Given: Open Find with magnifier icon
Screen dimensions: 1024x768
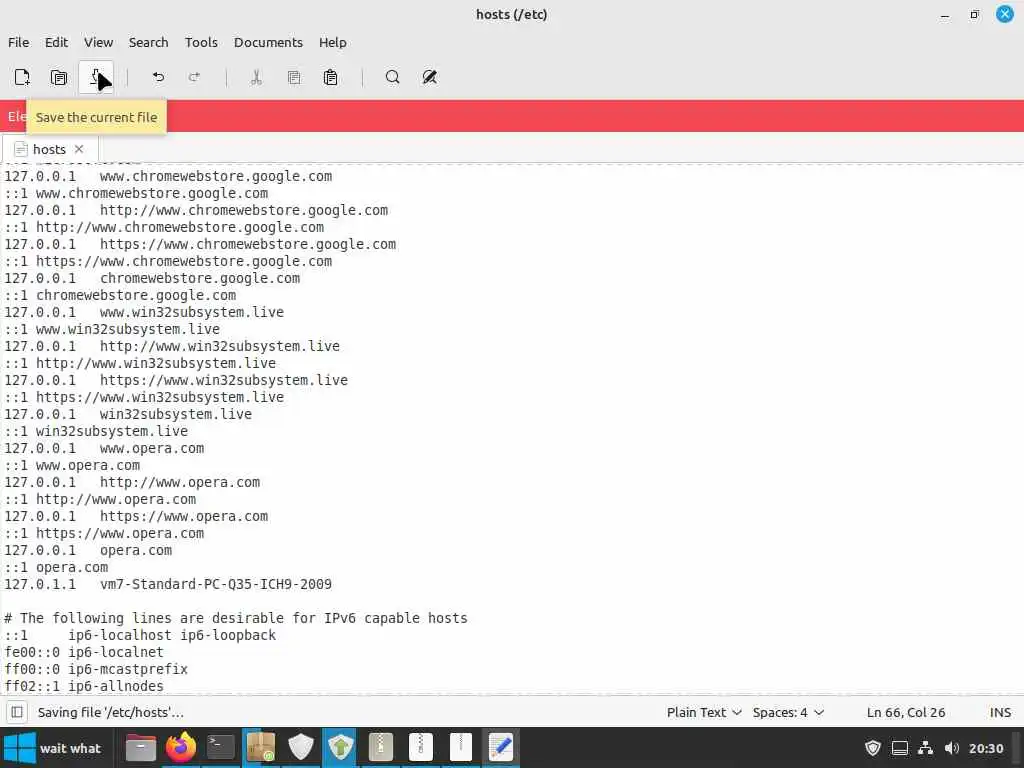Looking at the screenshot, I should pos(392,77).
